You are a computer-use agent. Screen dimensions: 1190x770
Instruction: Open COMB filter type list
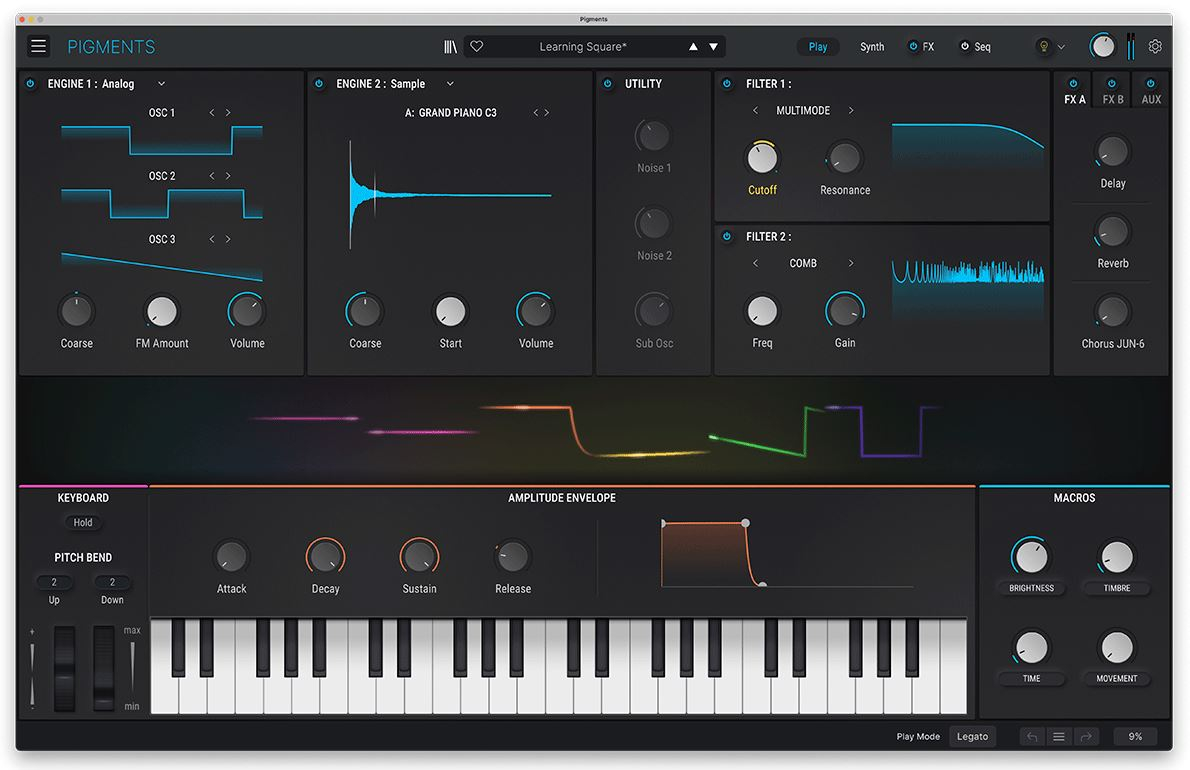point(803,262)
